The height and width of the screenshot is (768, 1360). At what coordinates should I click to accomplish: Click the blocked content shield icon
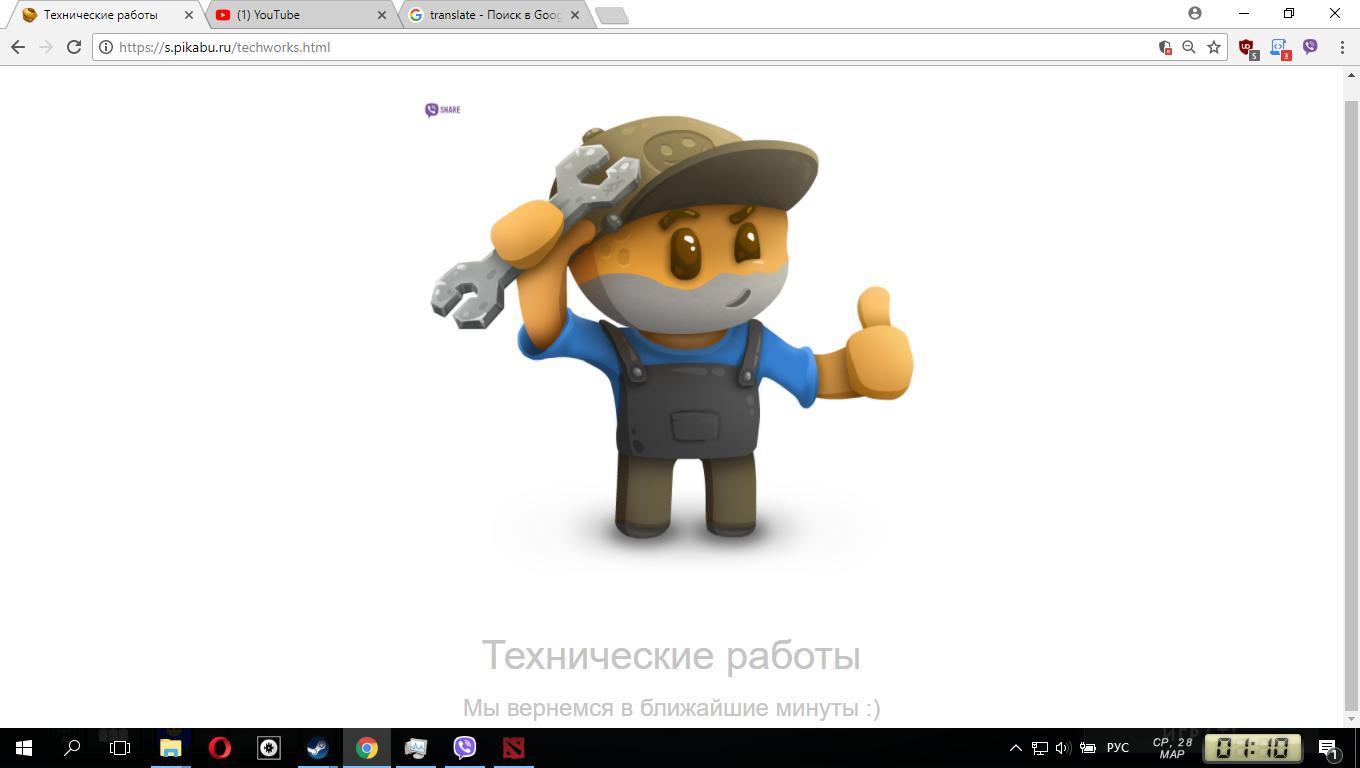pos(1164,47)
